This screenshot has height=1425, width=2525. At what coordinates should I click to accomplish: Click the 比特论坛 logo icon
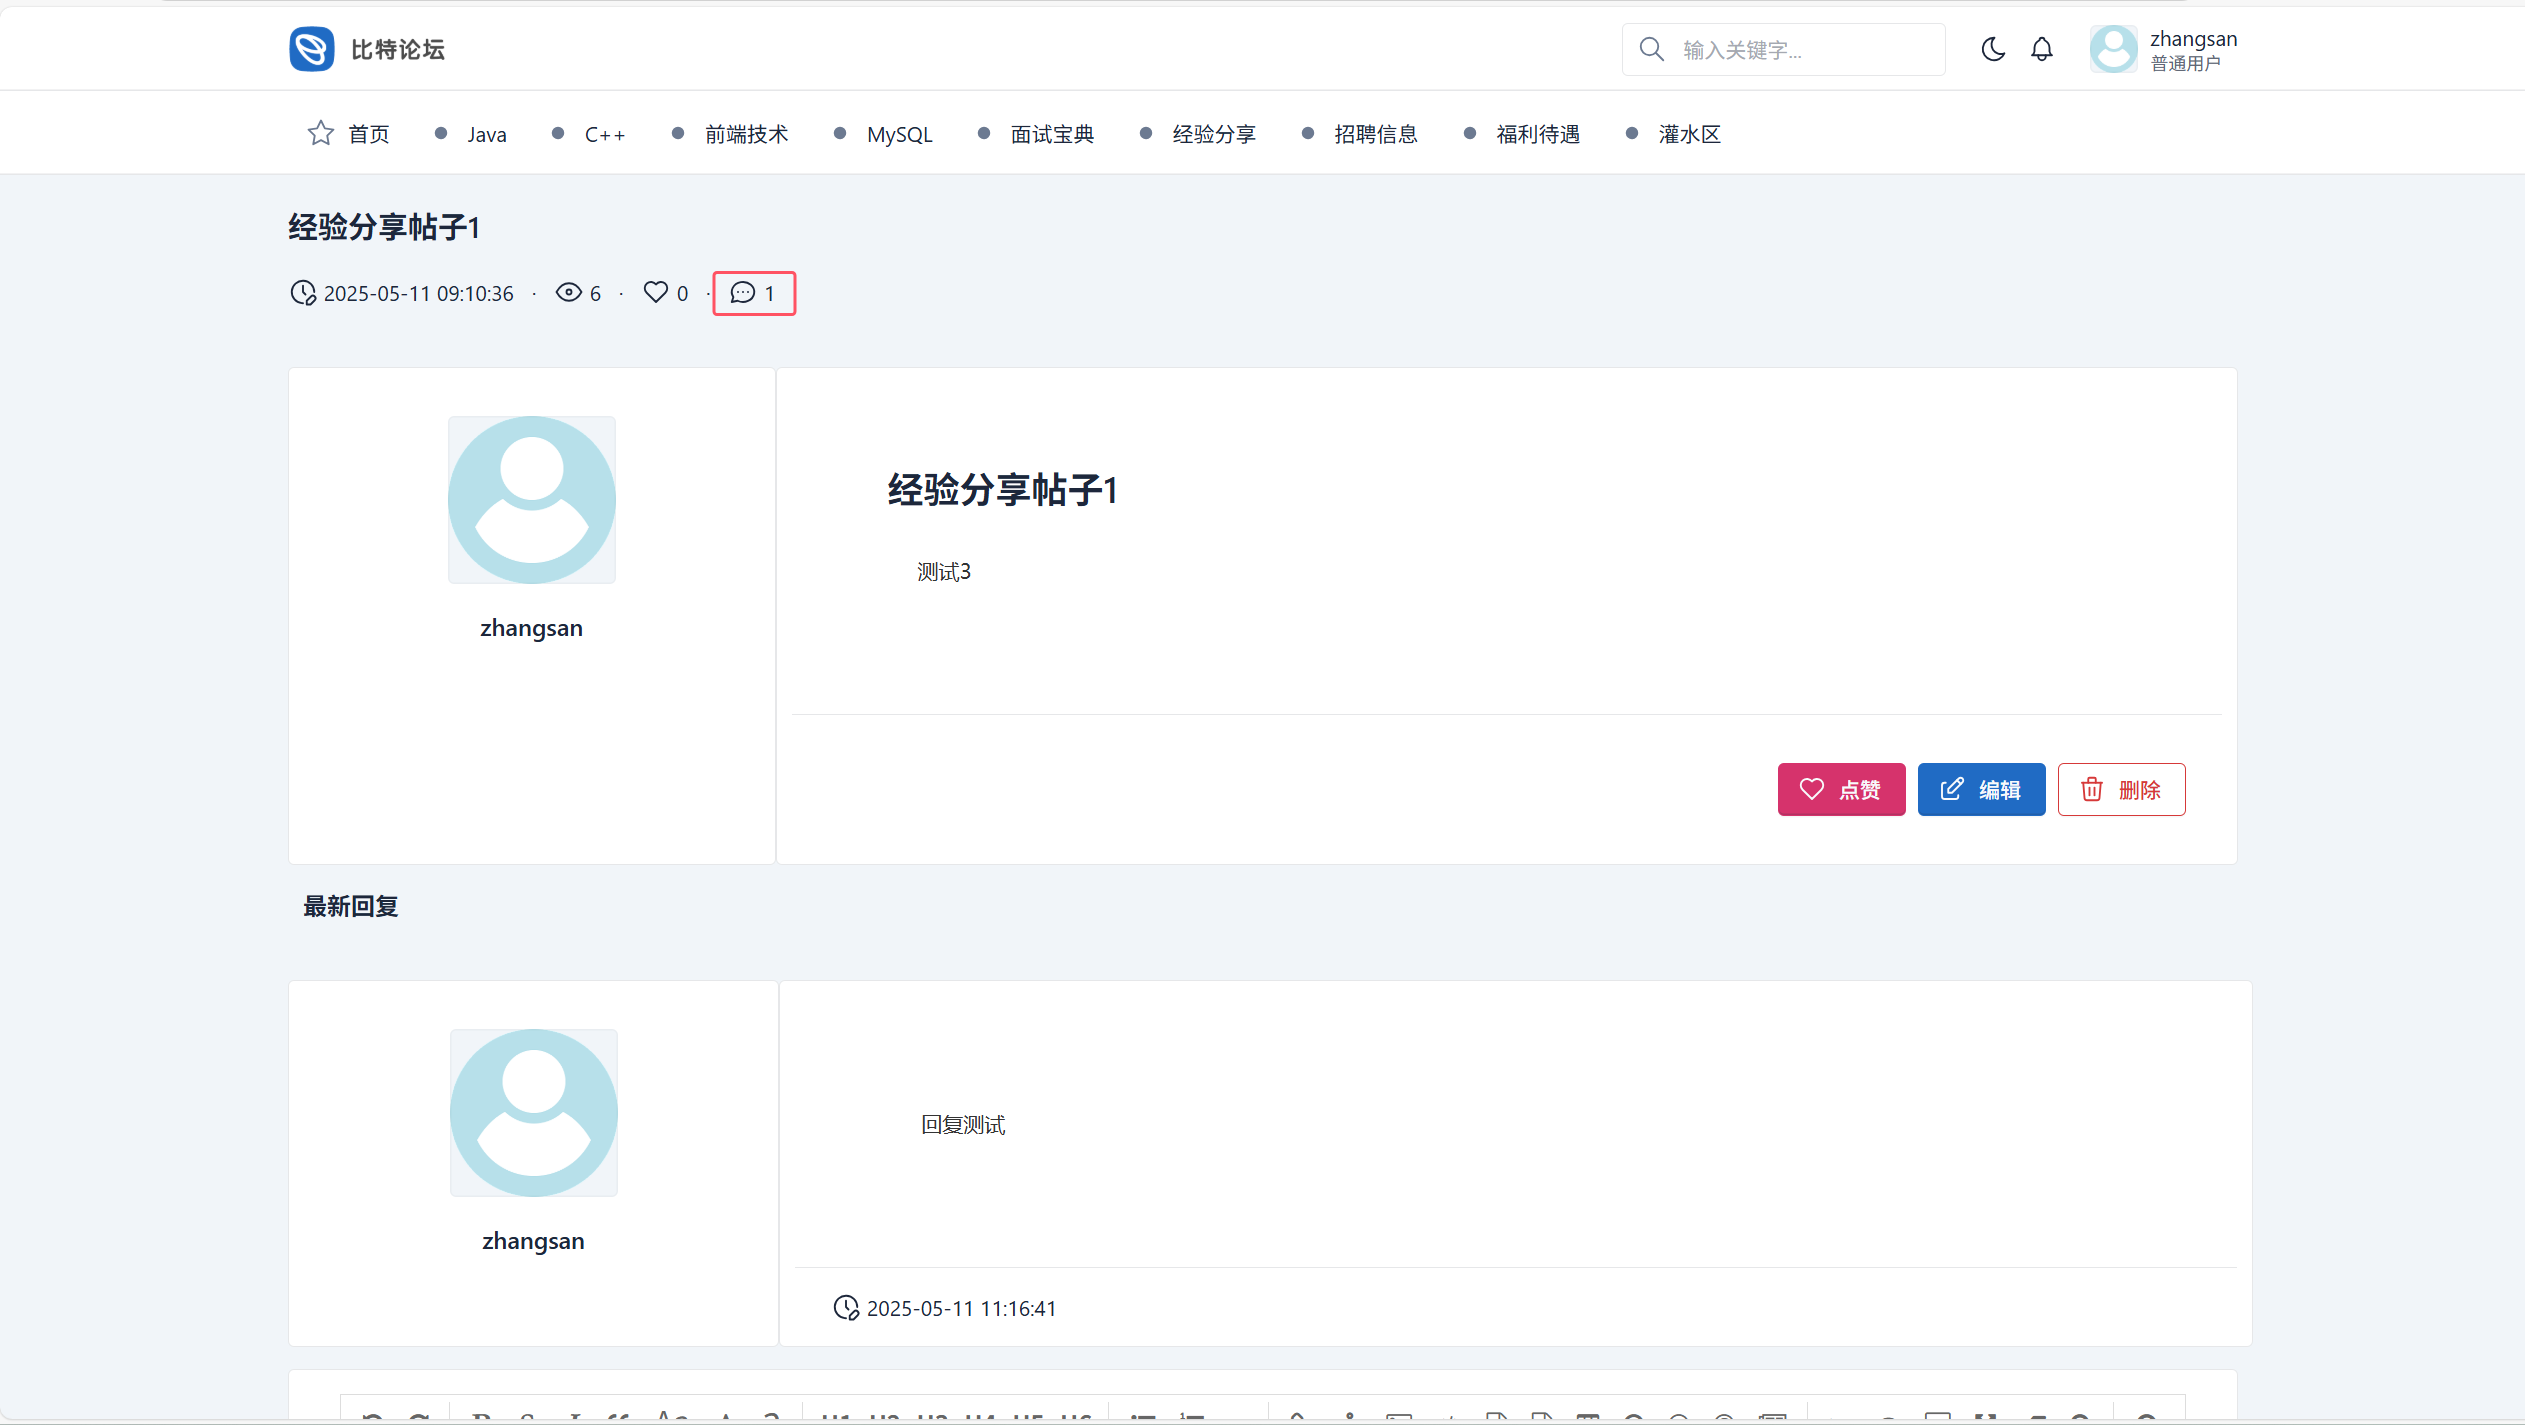point(312,49)
